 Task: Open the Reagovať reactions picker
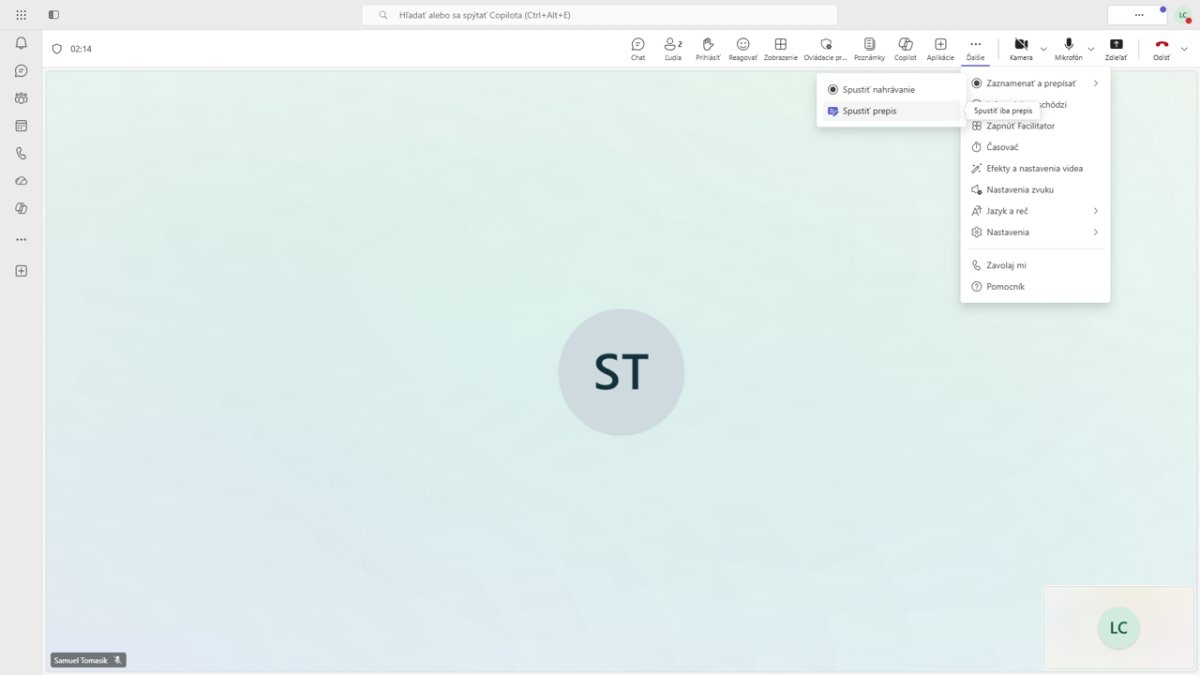tap(743, 48)
